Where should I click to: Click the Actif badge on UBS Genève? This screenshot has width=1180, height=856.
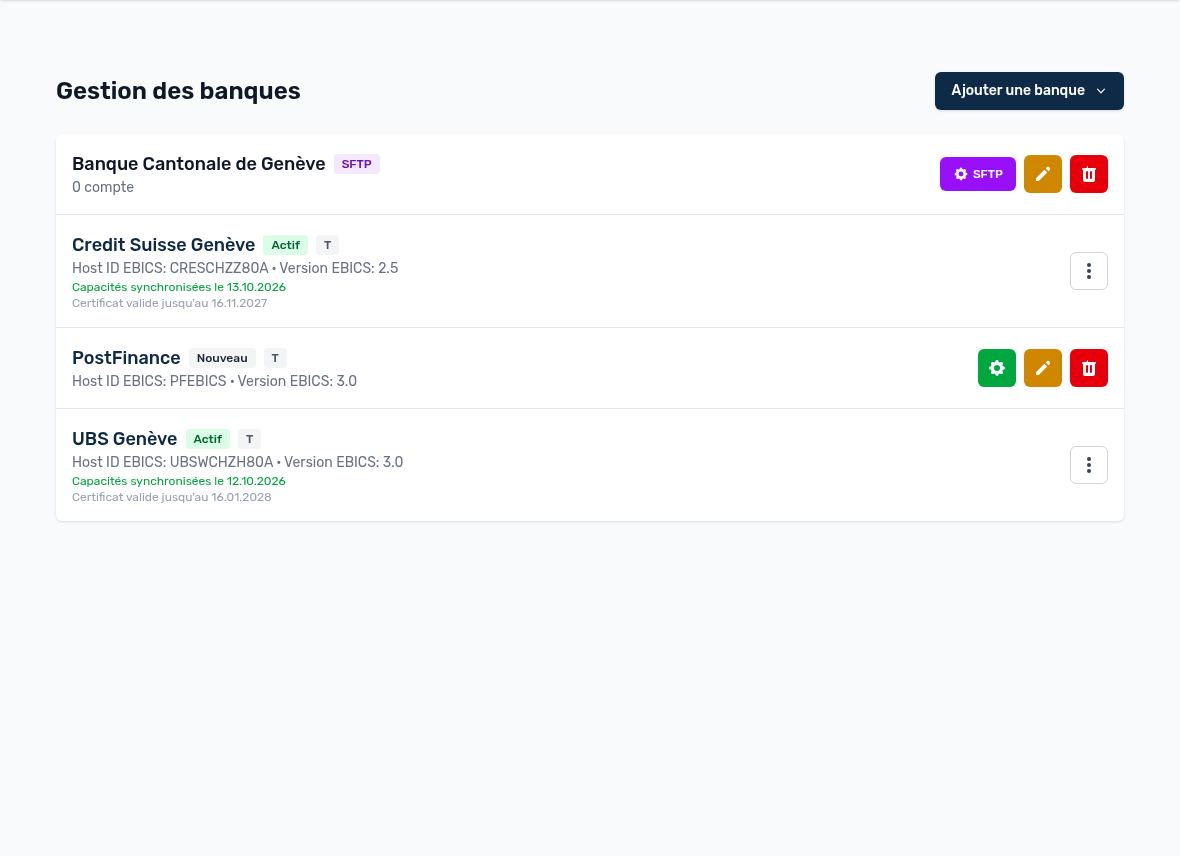click(208, 439)
